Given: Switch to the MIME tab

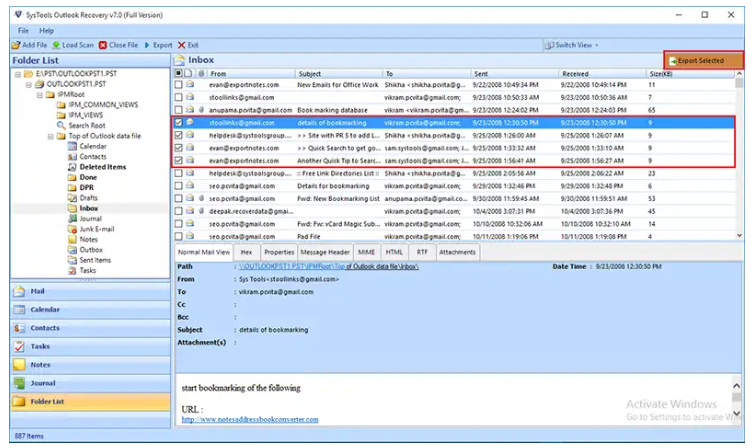Looking at the screenshot, I should click(x=366, y=252).
